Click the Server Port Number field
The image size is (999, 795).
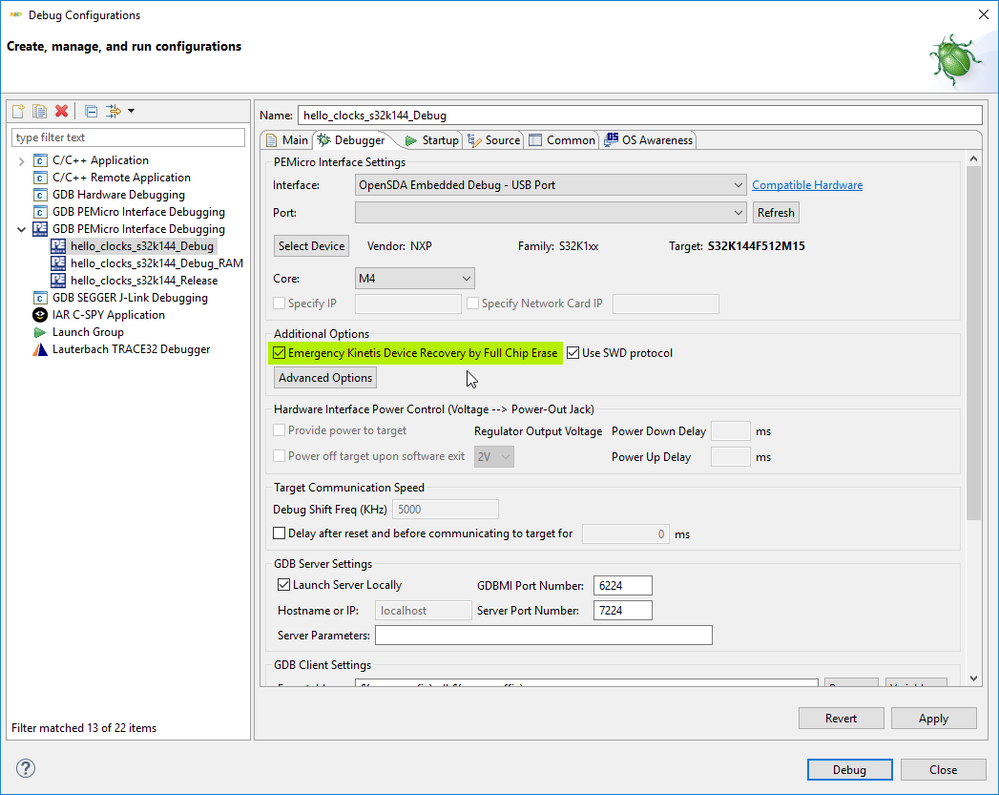(622, 610)
